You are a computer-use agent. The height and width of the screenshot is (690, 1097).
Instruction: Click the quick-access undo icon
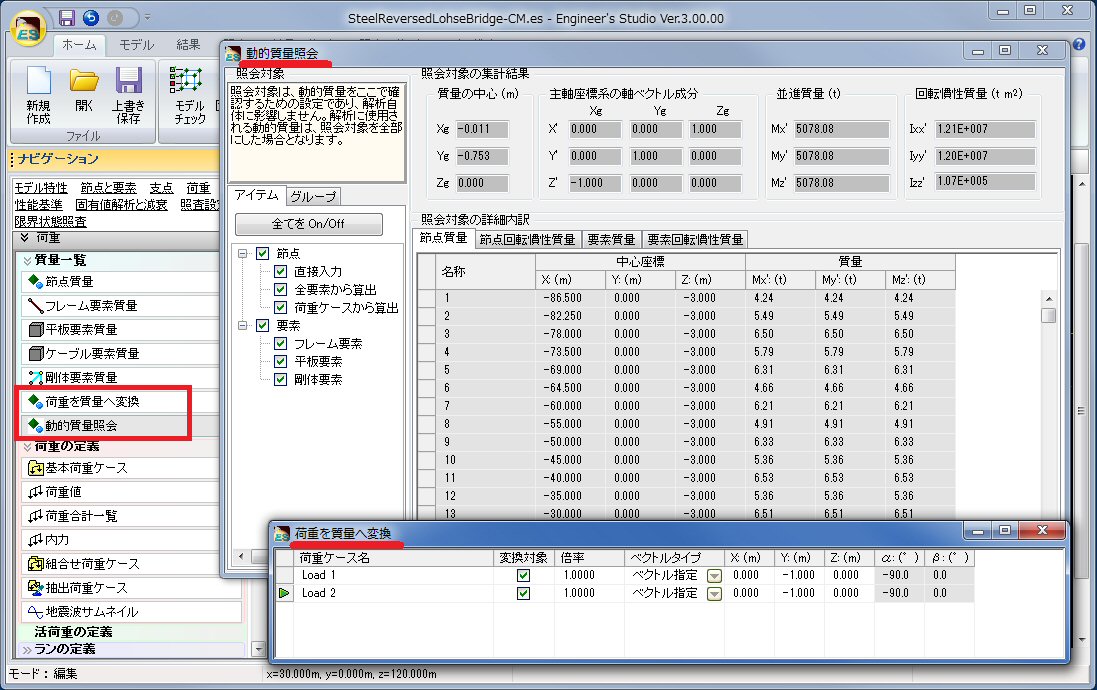(x=91, y=18)
